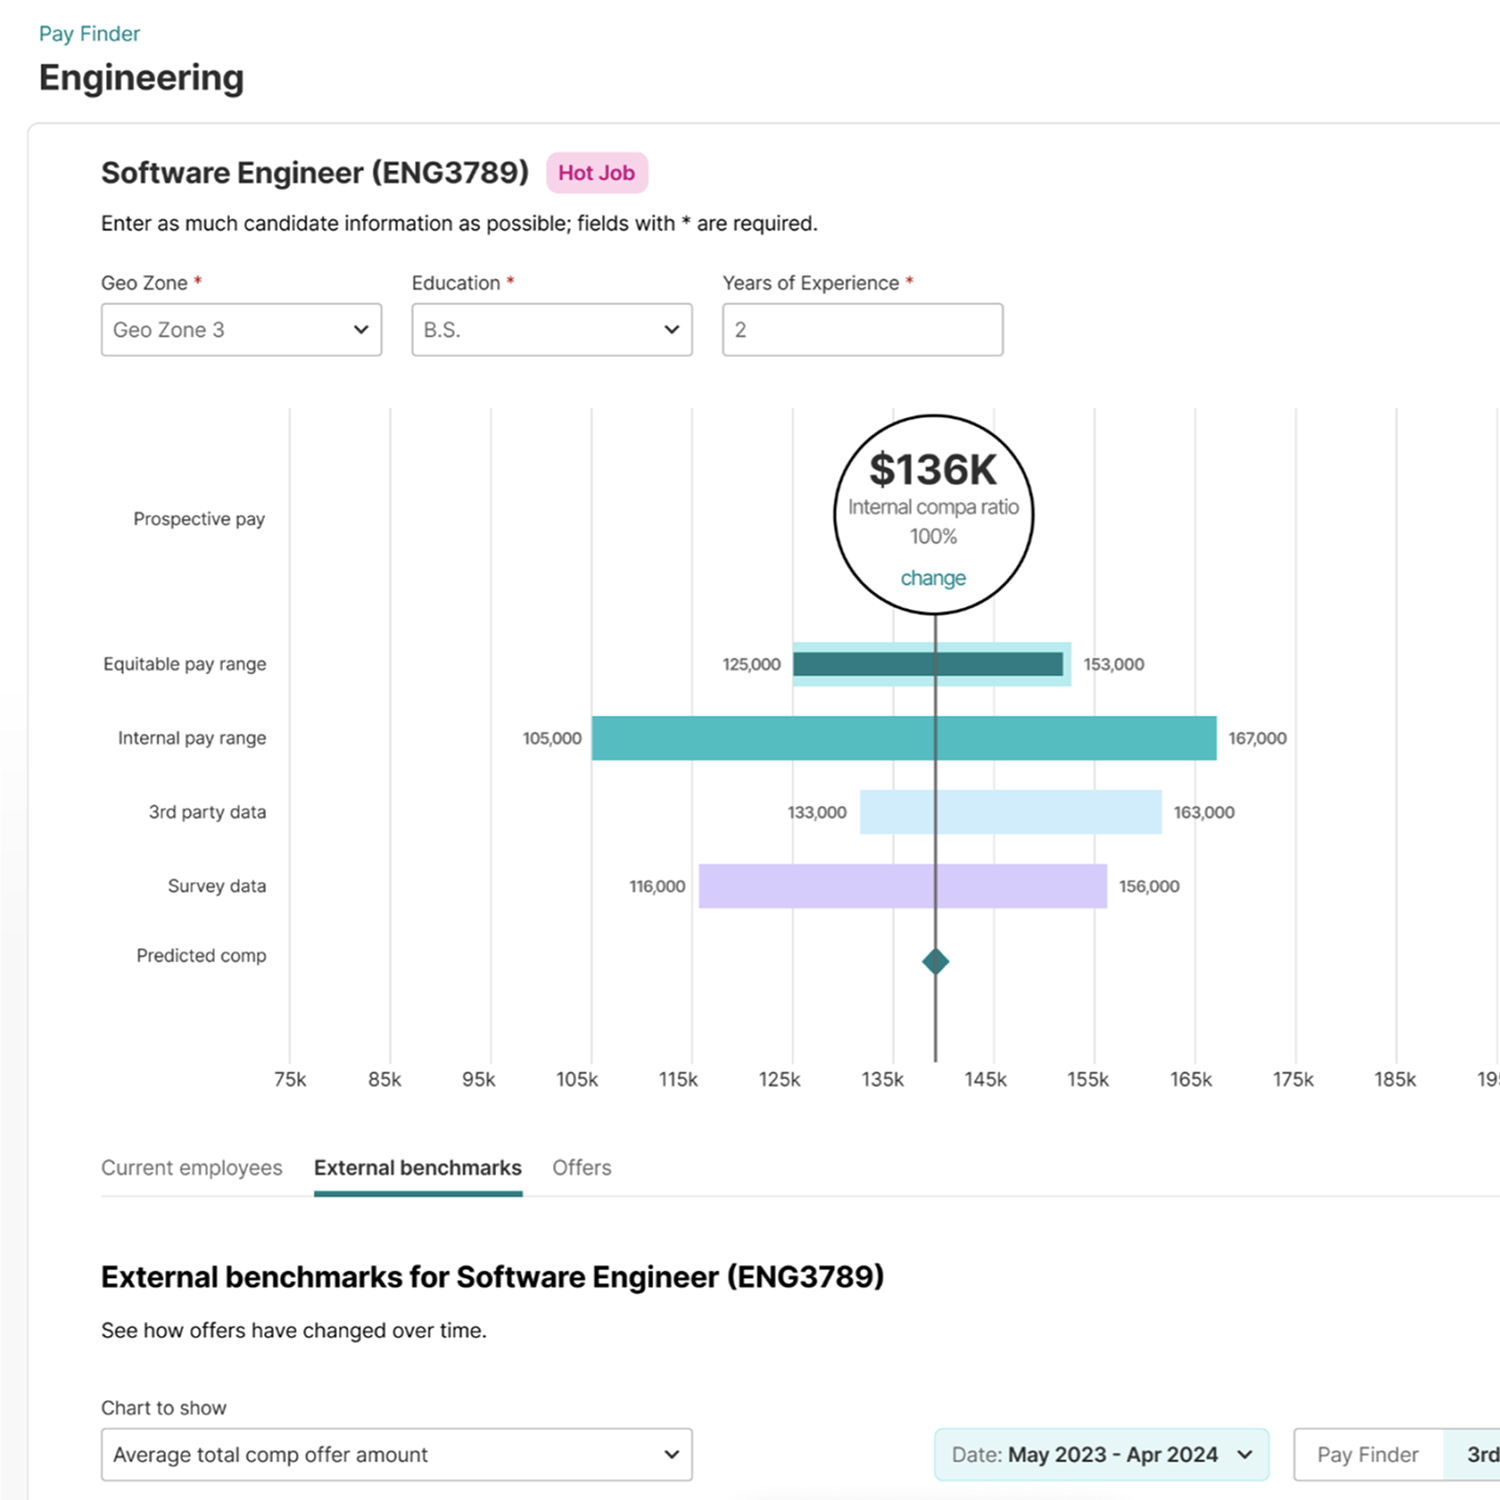Click the Predicted comp diamond marker
Screen dimensions: 1500x1500
935,962
